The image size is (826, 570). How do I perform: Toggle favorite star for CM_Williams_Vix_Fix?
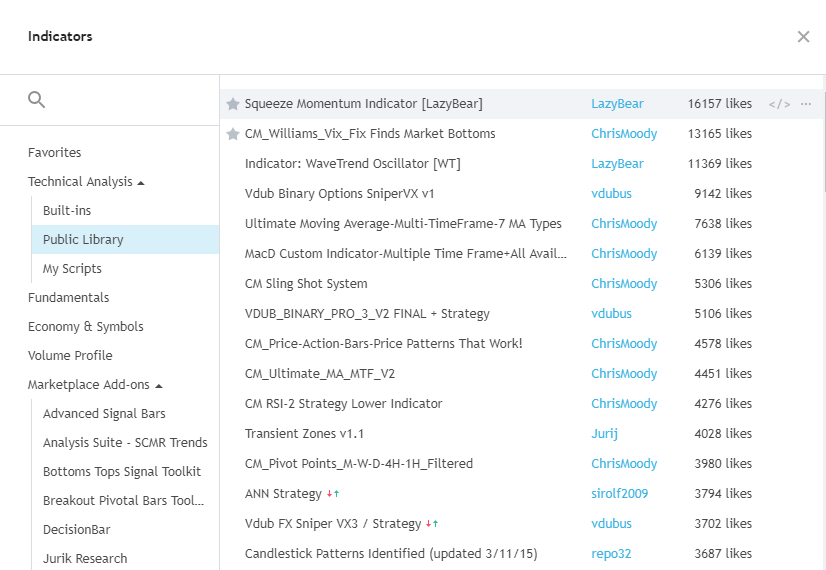tap(233, 134)
